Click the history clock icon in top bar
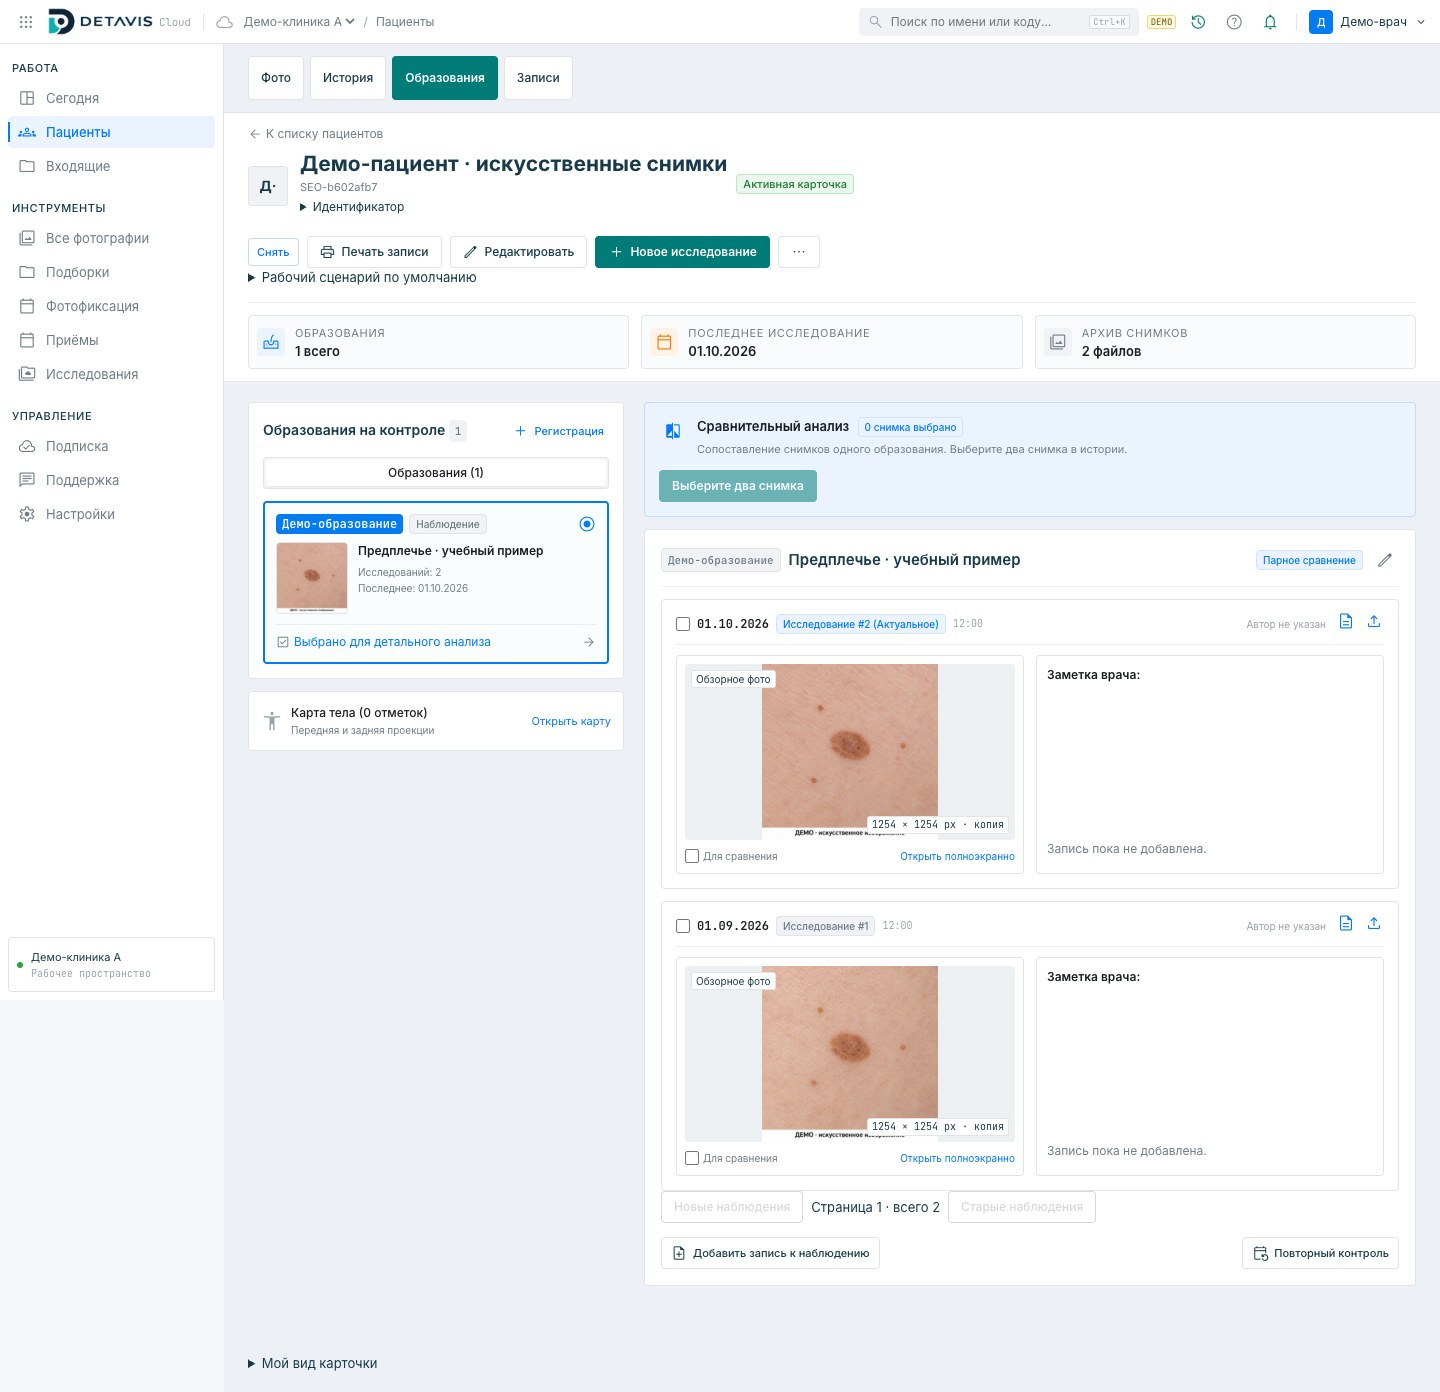This screenshot has height=1392, width=1440. pos(1198,22)
